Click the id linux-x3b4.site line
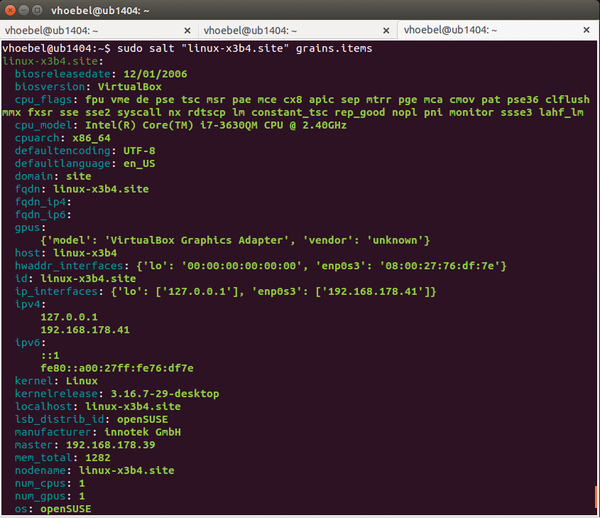This screenshot has width=600, height=518. click(75, 279)
